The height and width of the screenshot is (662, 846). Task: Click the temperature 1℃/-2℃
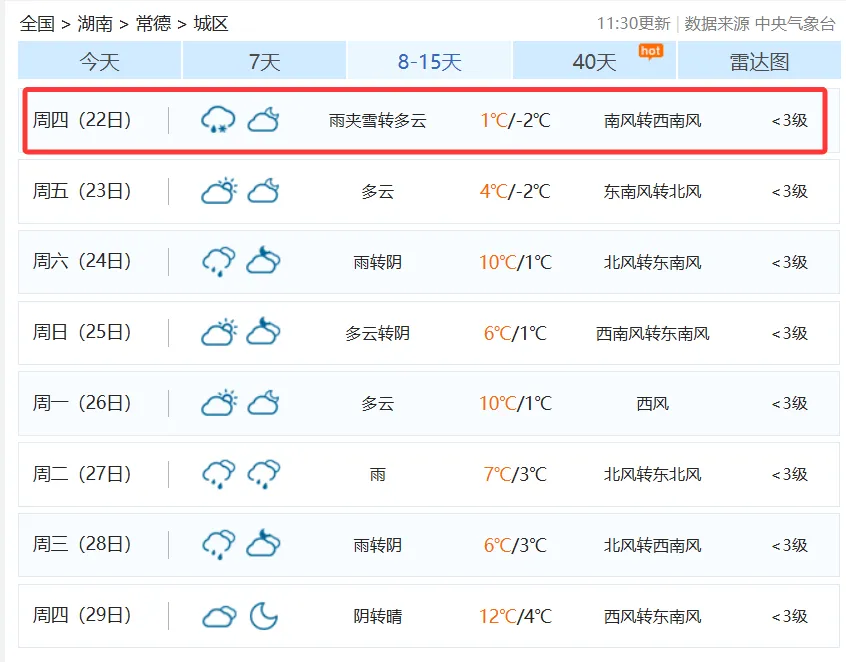515,120
